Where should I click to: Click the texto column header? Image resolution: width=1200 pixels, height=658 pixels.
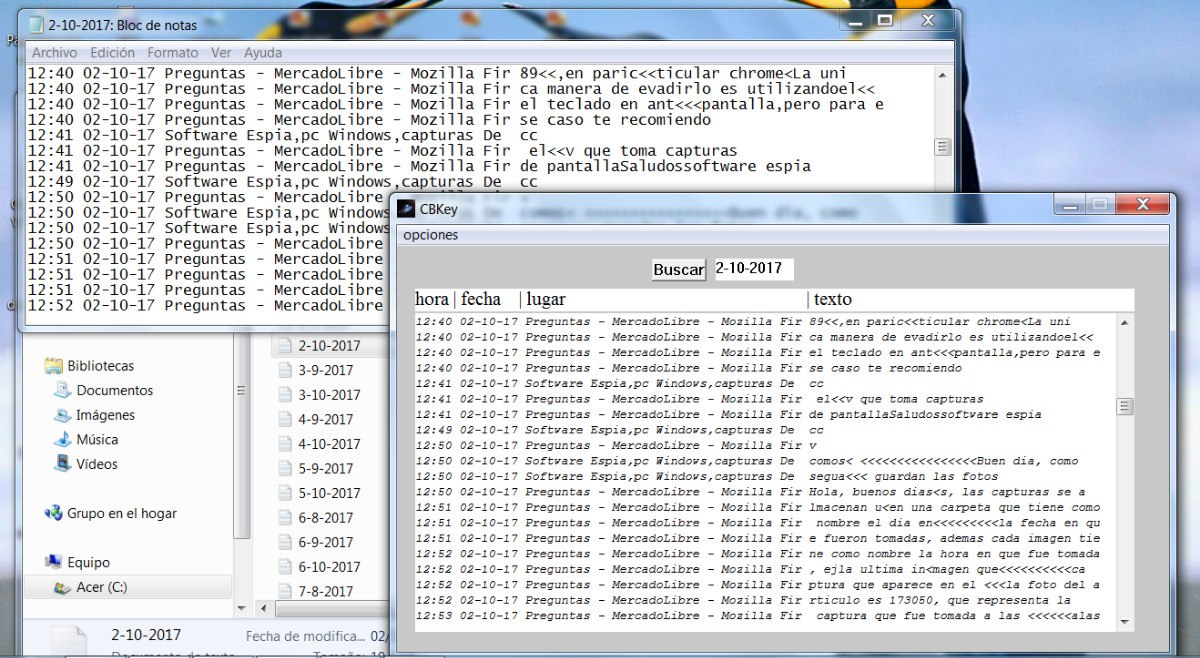833,299
